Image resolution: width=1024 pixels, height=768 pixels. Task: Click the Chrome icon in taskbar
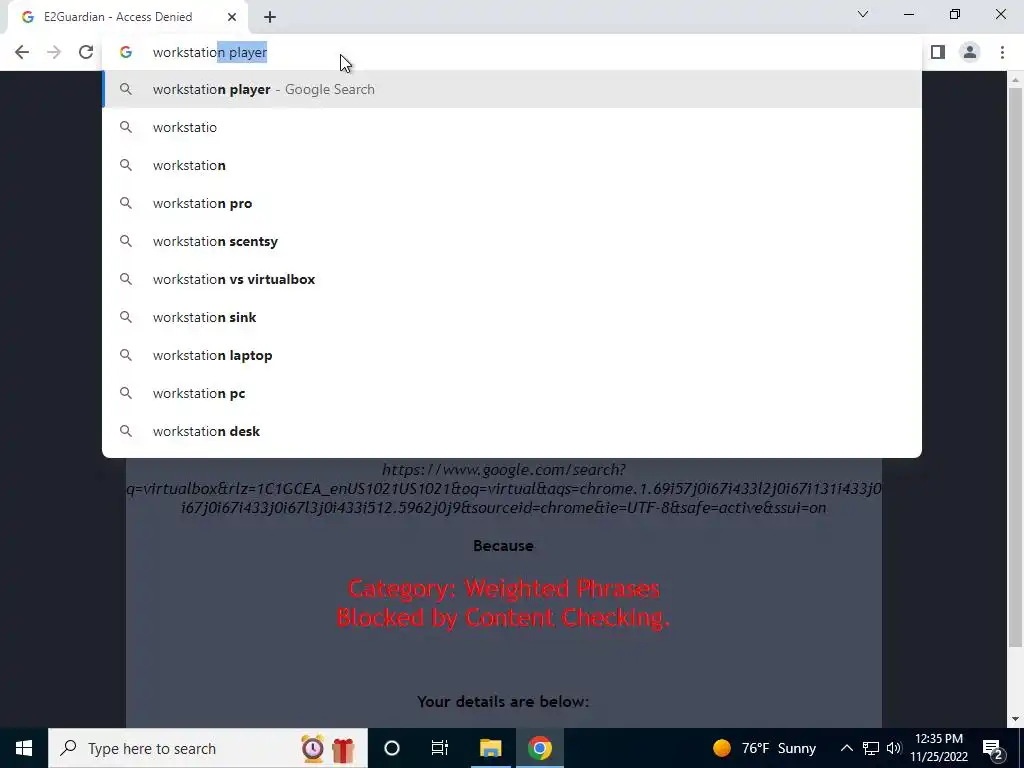(x=540, y=748)
